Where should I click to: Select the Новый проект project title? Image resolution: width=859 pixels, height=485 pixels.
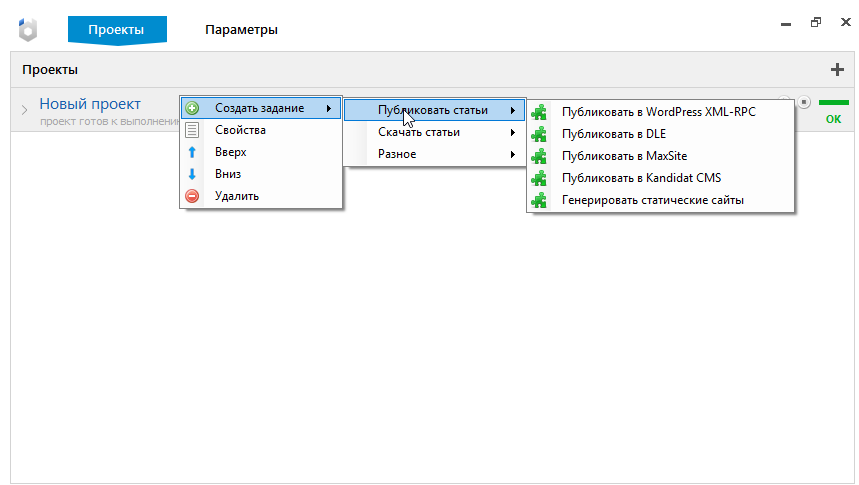click(x=90, y=104)
